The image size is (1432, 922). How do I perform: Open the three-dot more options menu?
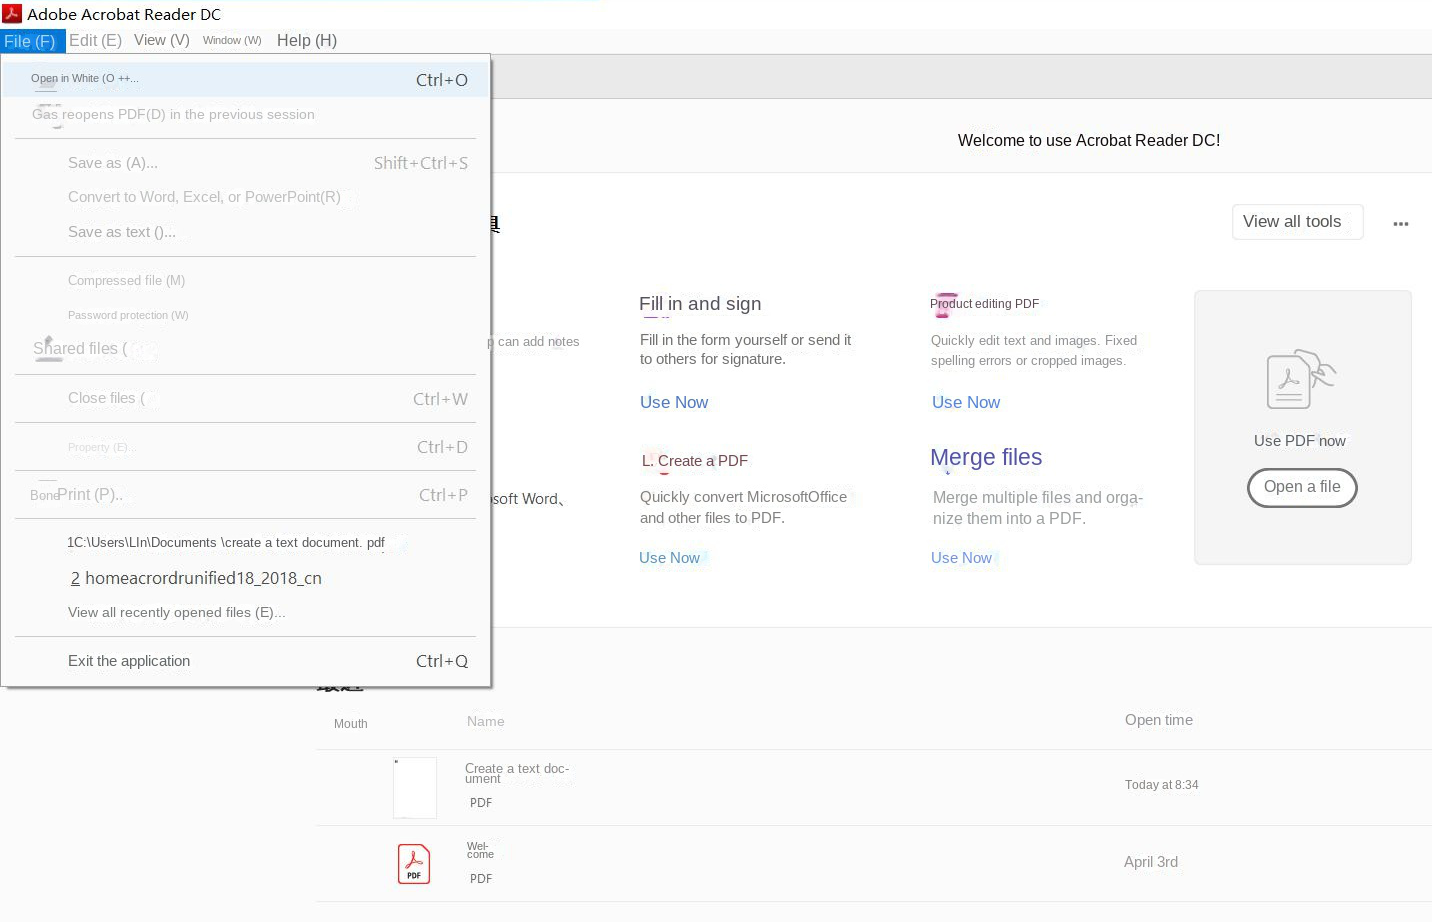(x=1401, y=224)
